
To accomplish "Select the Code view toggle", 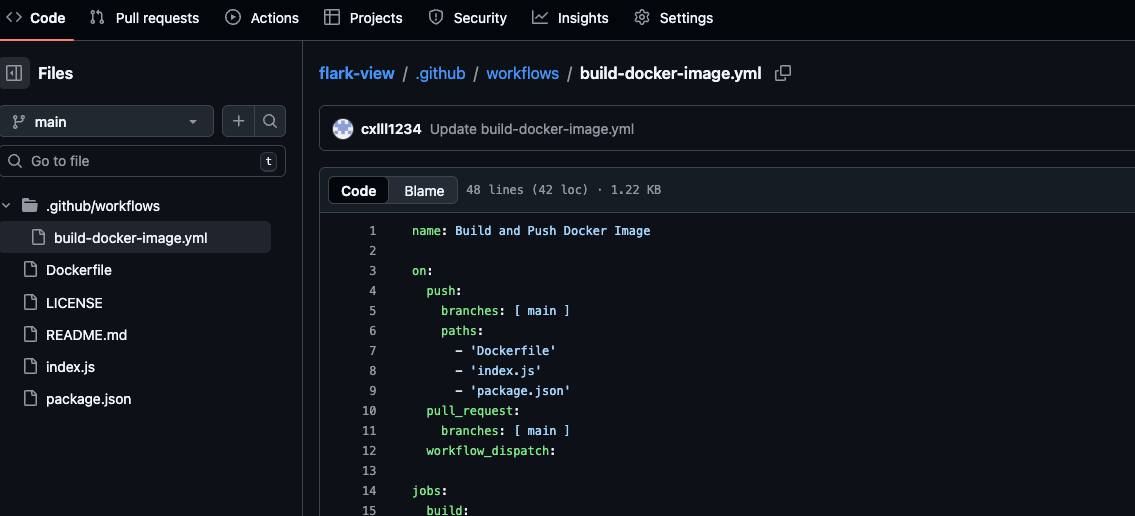I will click(359, 190).
